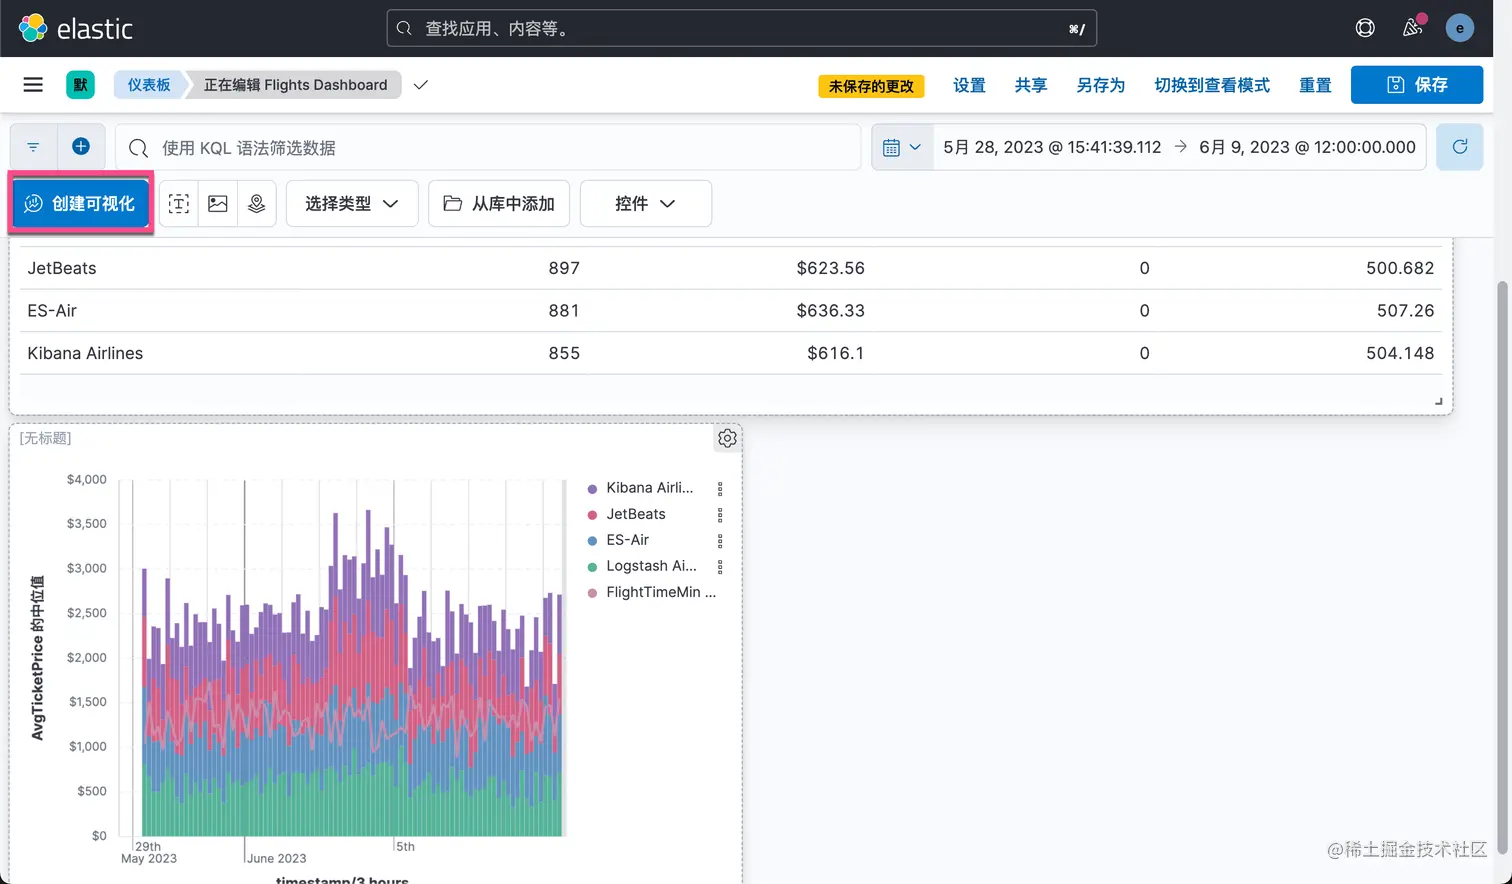
Task: Add an image panel icon
Action: pos(218,203)
